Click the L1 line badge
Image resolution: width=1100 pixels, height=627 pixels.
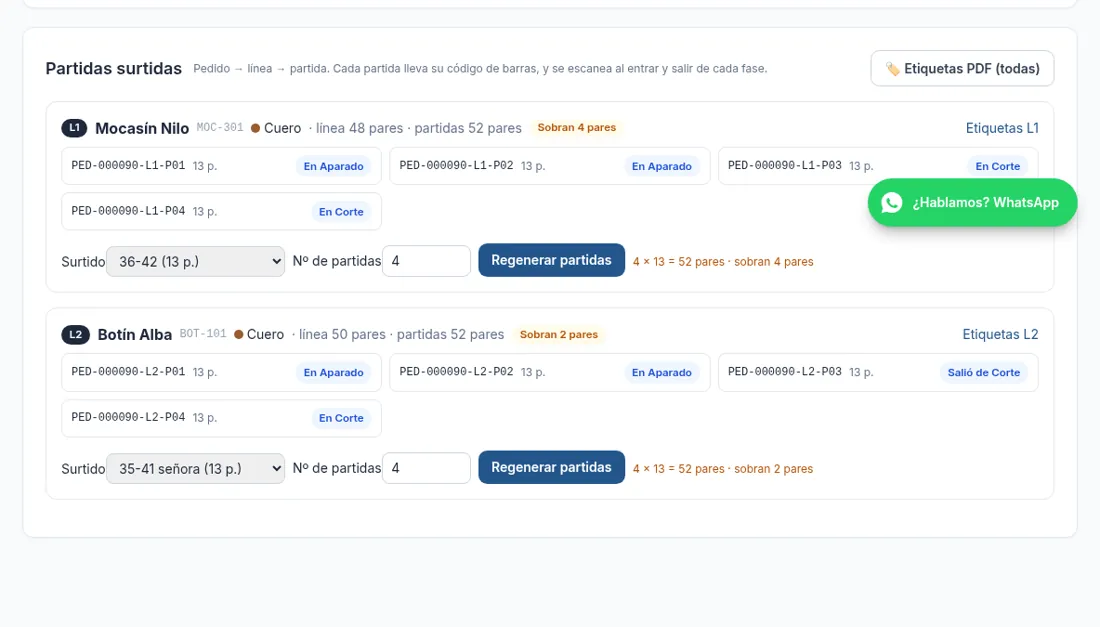[x=74, y=128]
